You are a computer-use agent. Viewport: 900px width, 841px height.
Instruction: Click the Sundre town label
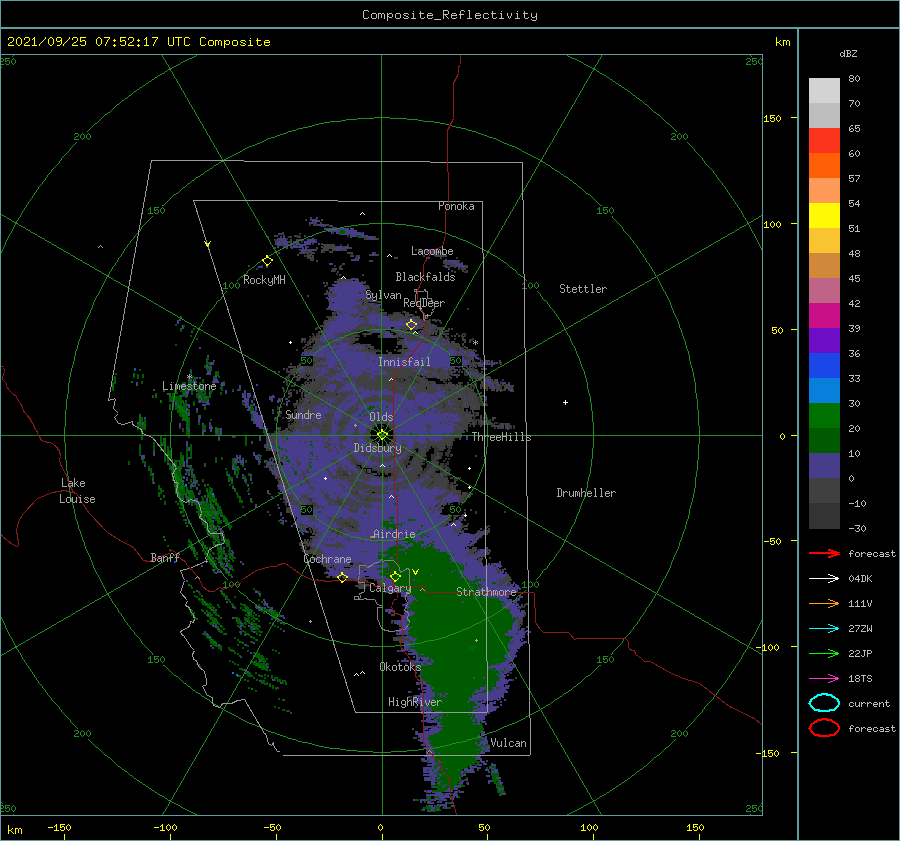(x=303, y=414)
